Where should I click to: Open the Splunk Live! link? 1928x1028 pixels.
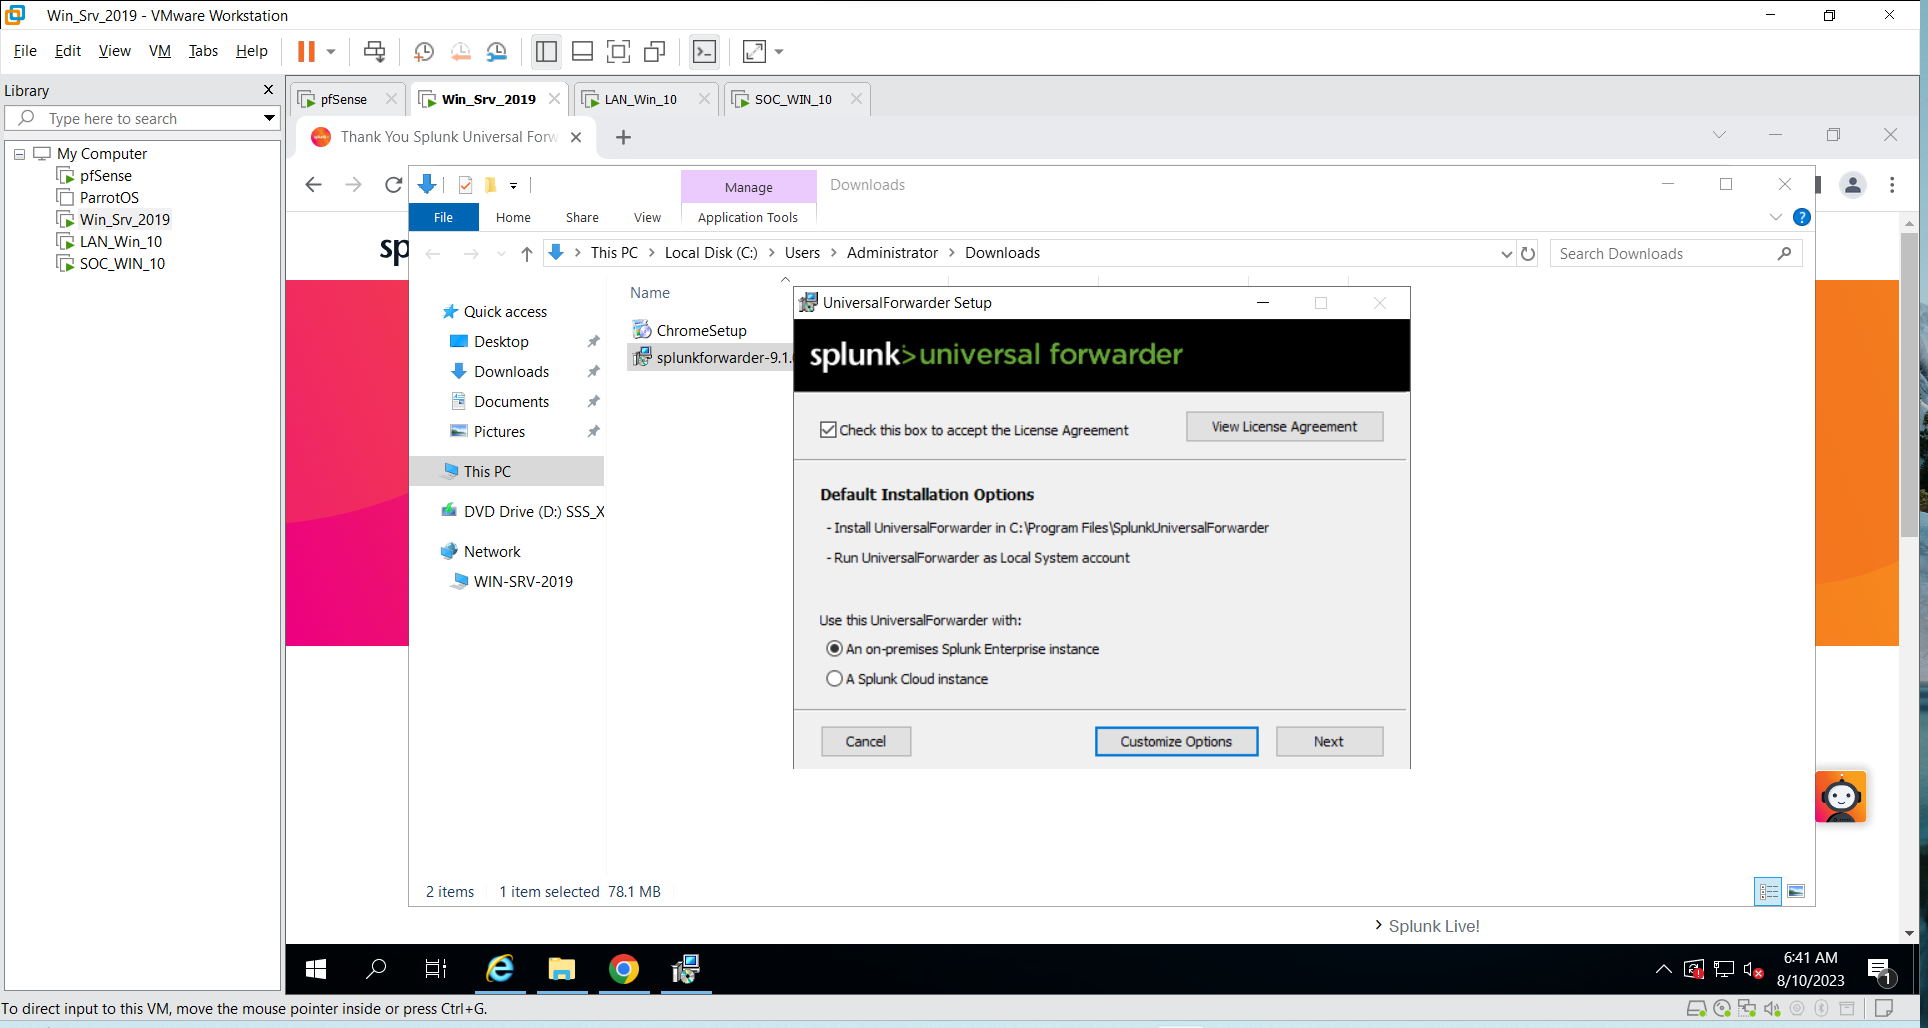pos(1434,926)
